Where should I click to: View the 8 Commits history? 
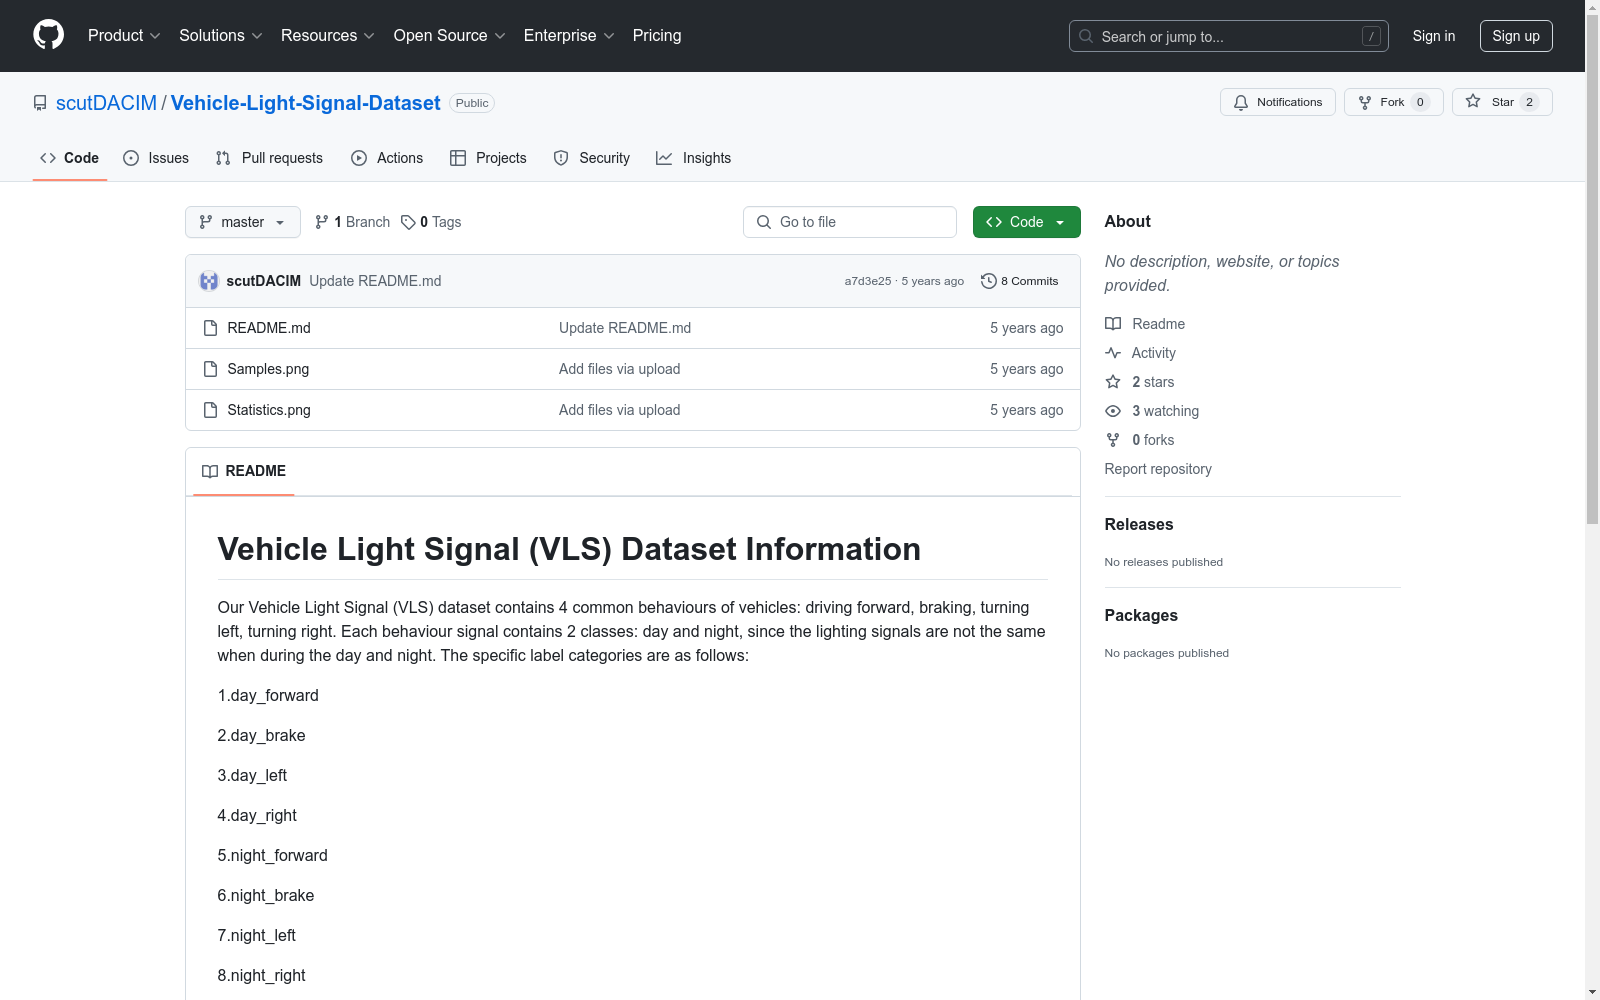(x=1020, y=281)
